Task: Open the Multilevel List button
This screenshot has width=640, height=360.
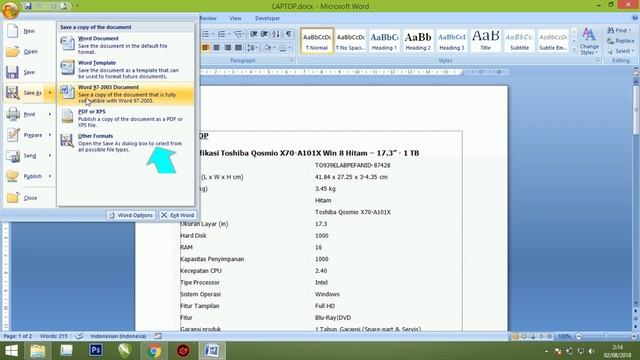Action: pos(239,34)
